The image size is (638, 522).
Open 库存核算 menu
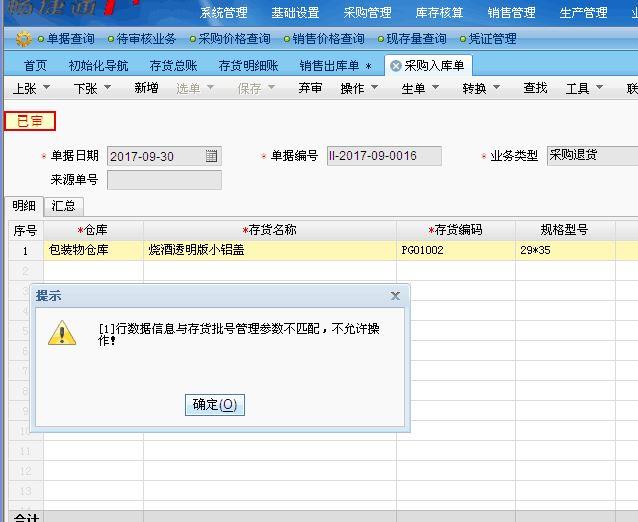point(439,13)
